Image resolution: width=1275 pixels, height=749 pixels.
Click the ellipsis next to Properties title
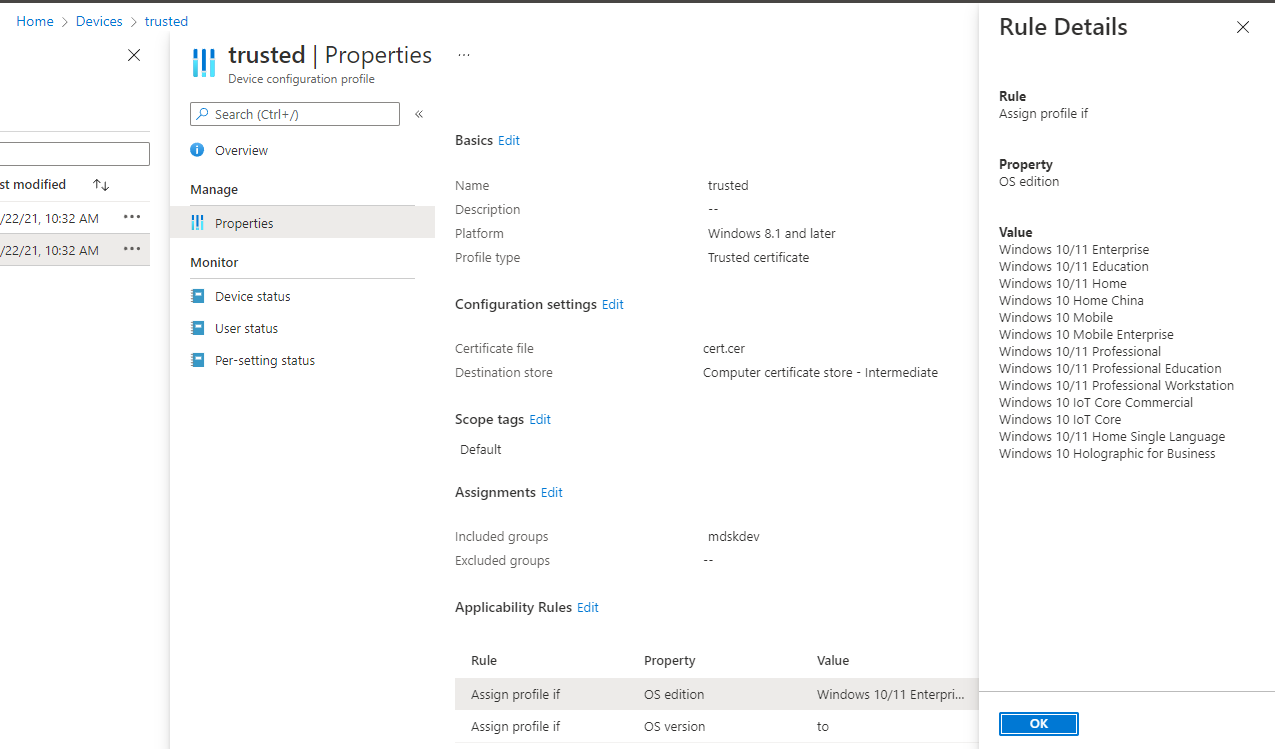coord(463,54)
